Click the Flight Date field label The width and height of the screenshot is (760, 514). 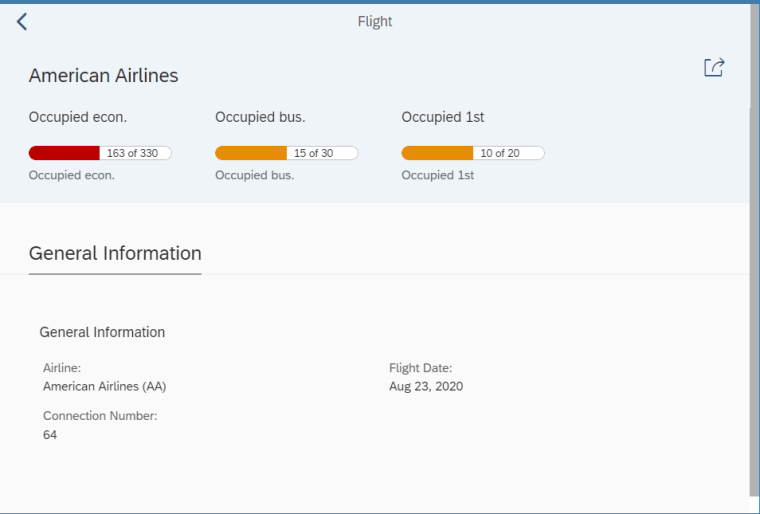(421, 368)
